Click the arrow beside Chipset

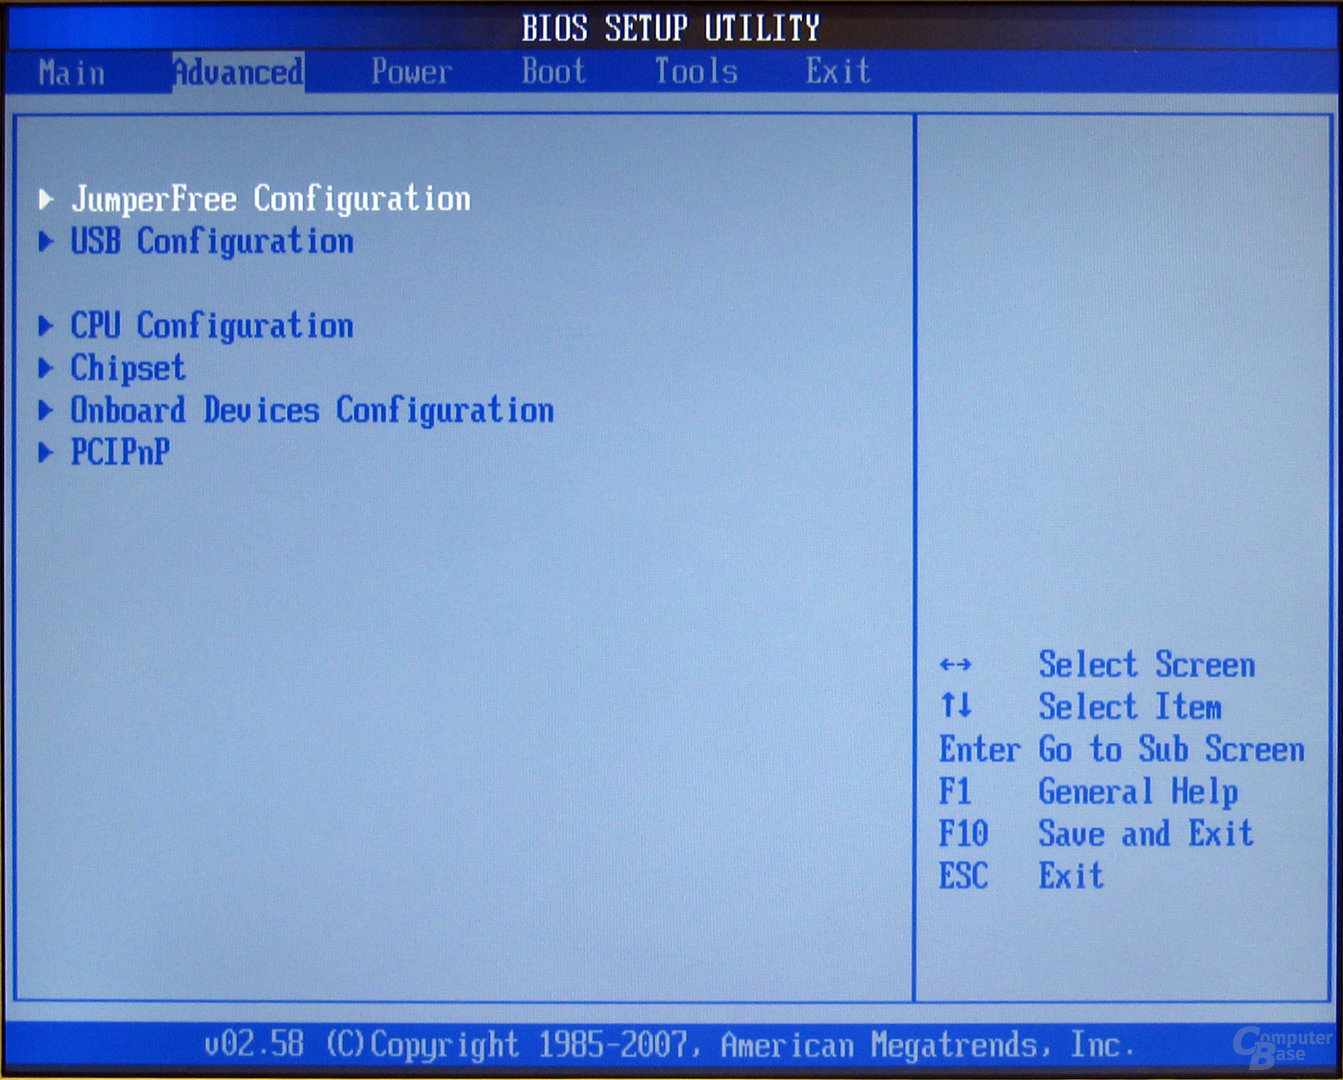tap(45, 368)
